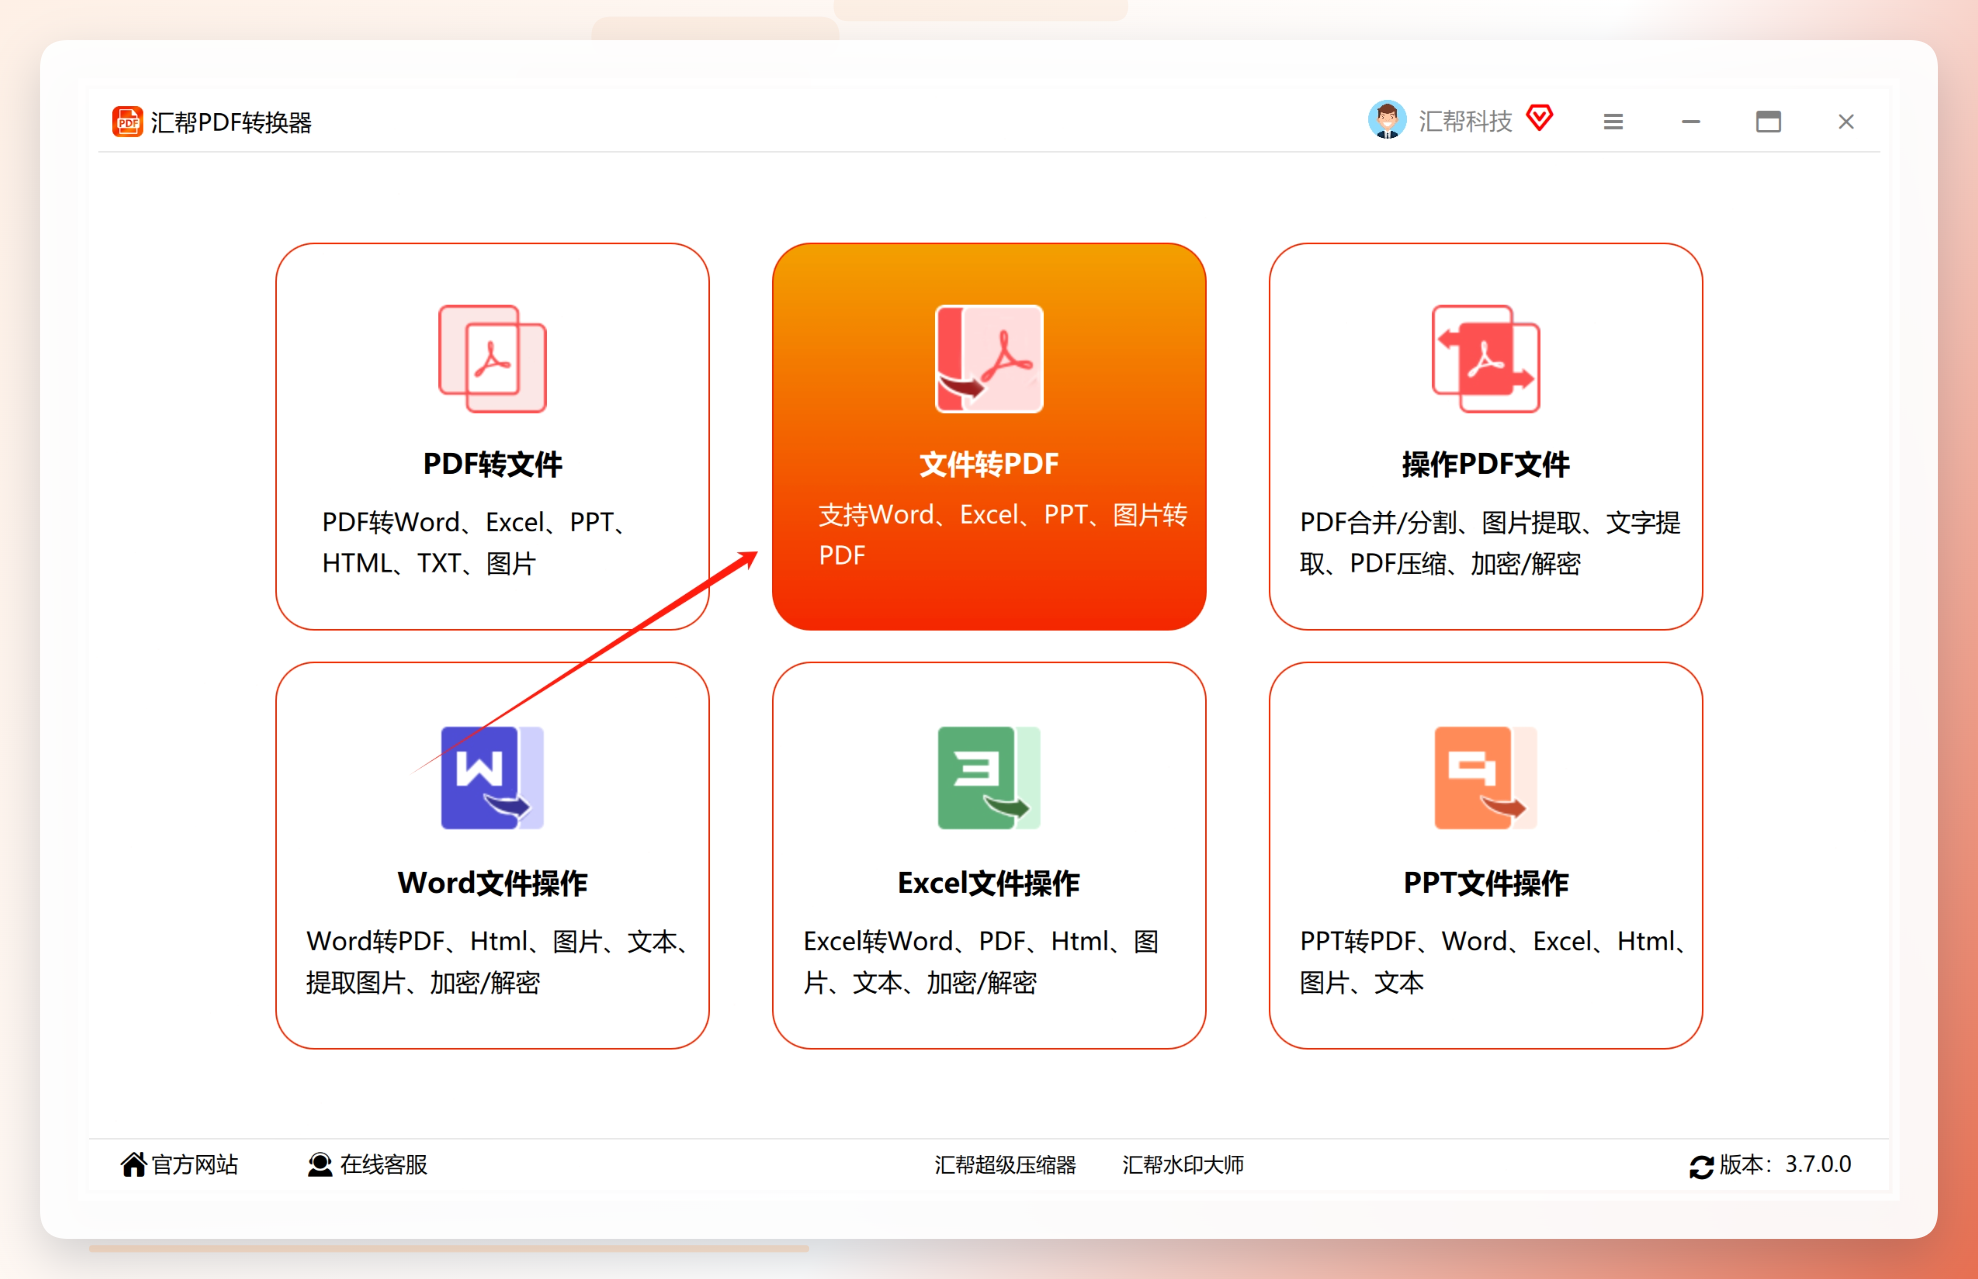Screen dimensions: 1978x1279
Task: Click the 操作PDF文件 card icon
Action: pos(1485,359)
